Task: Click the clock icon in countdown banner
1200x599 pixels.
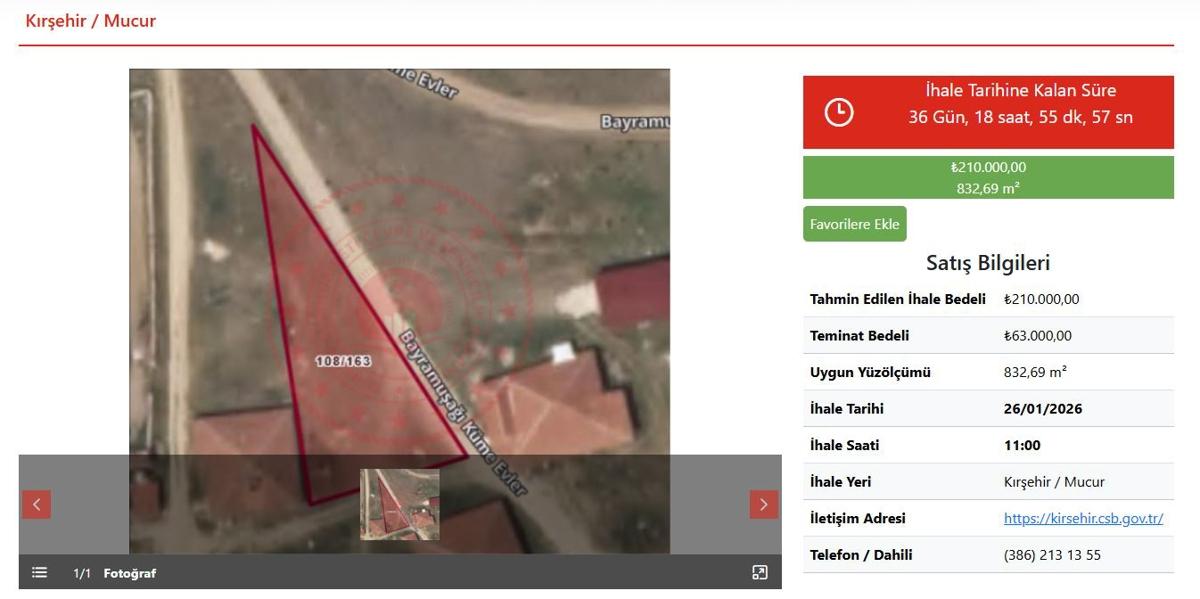Action: click(838, 112)
